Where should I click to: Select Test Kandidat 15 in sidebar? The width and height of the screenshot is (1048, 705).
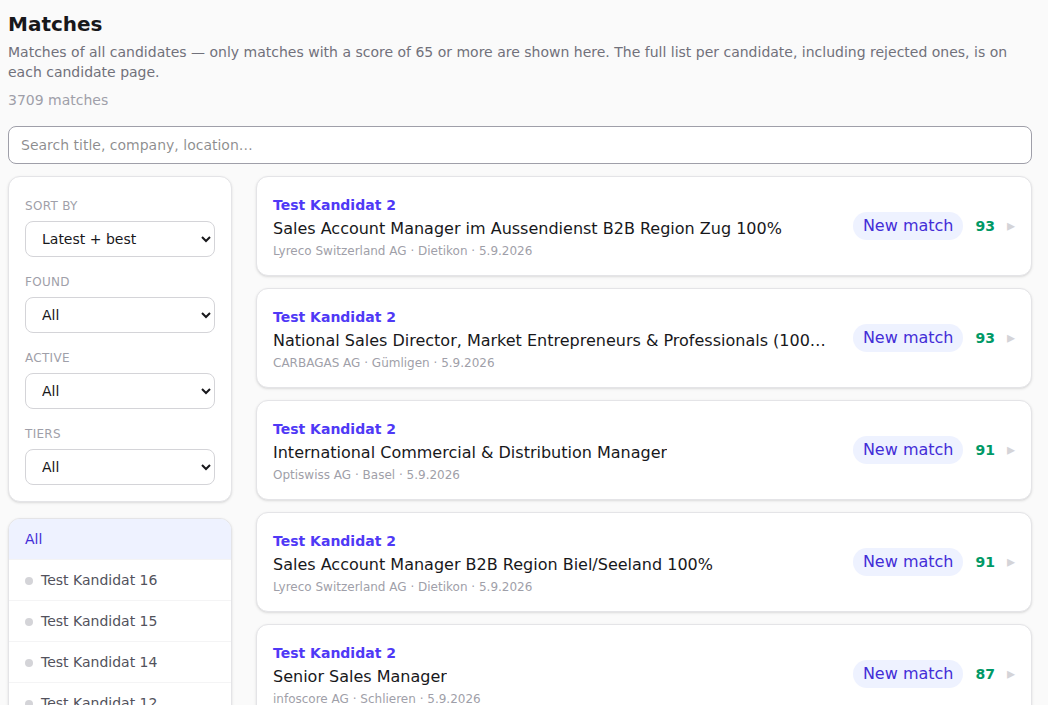(120, 621)
